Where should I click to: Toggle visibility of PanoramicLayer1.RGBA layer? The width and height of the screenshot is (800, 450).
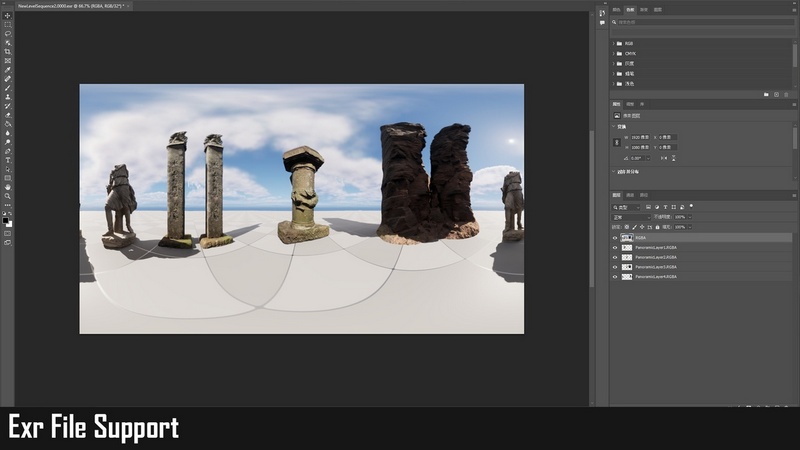tap(615, 248)
